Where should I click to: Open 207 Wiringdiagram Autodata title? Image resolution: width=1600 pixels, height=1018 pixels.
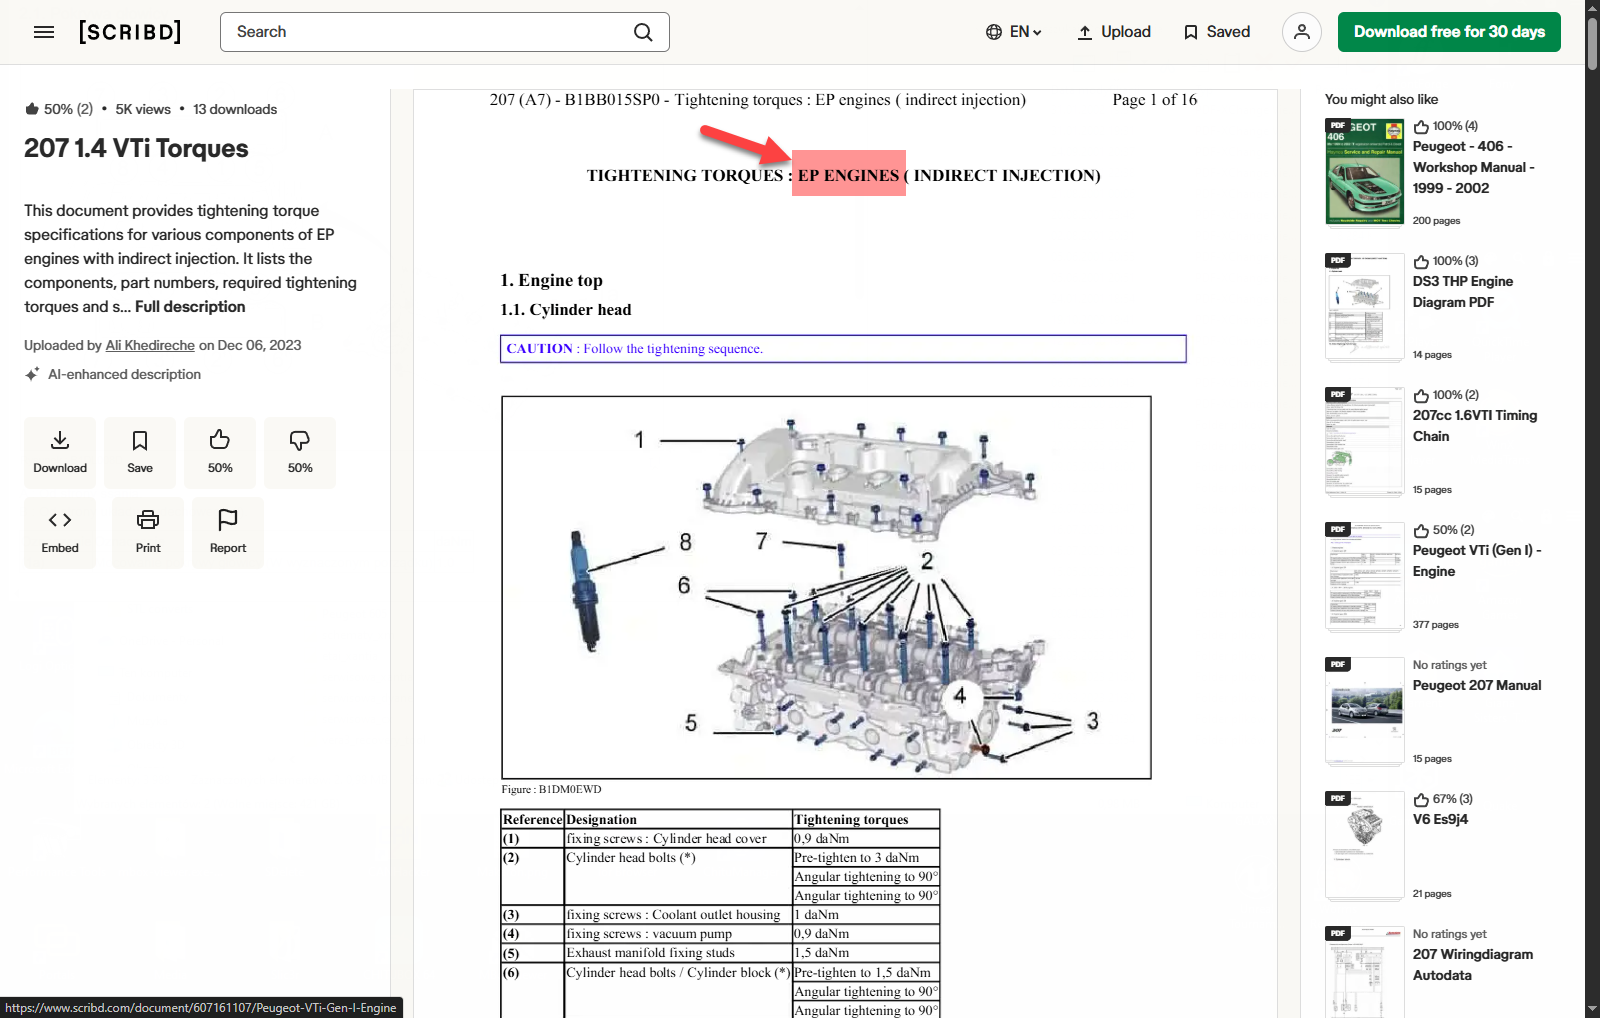[x=1473, y=965]
